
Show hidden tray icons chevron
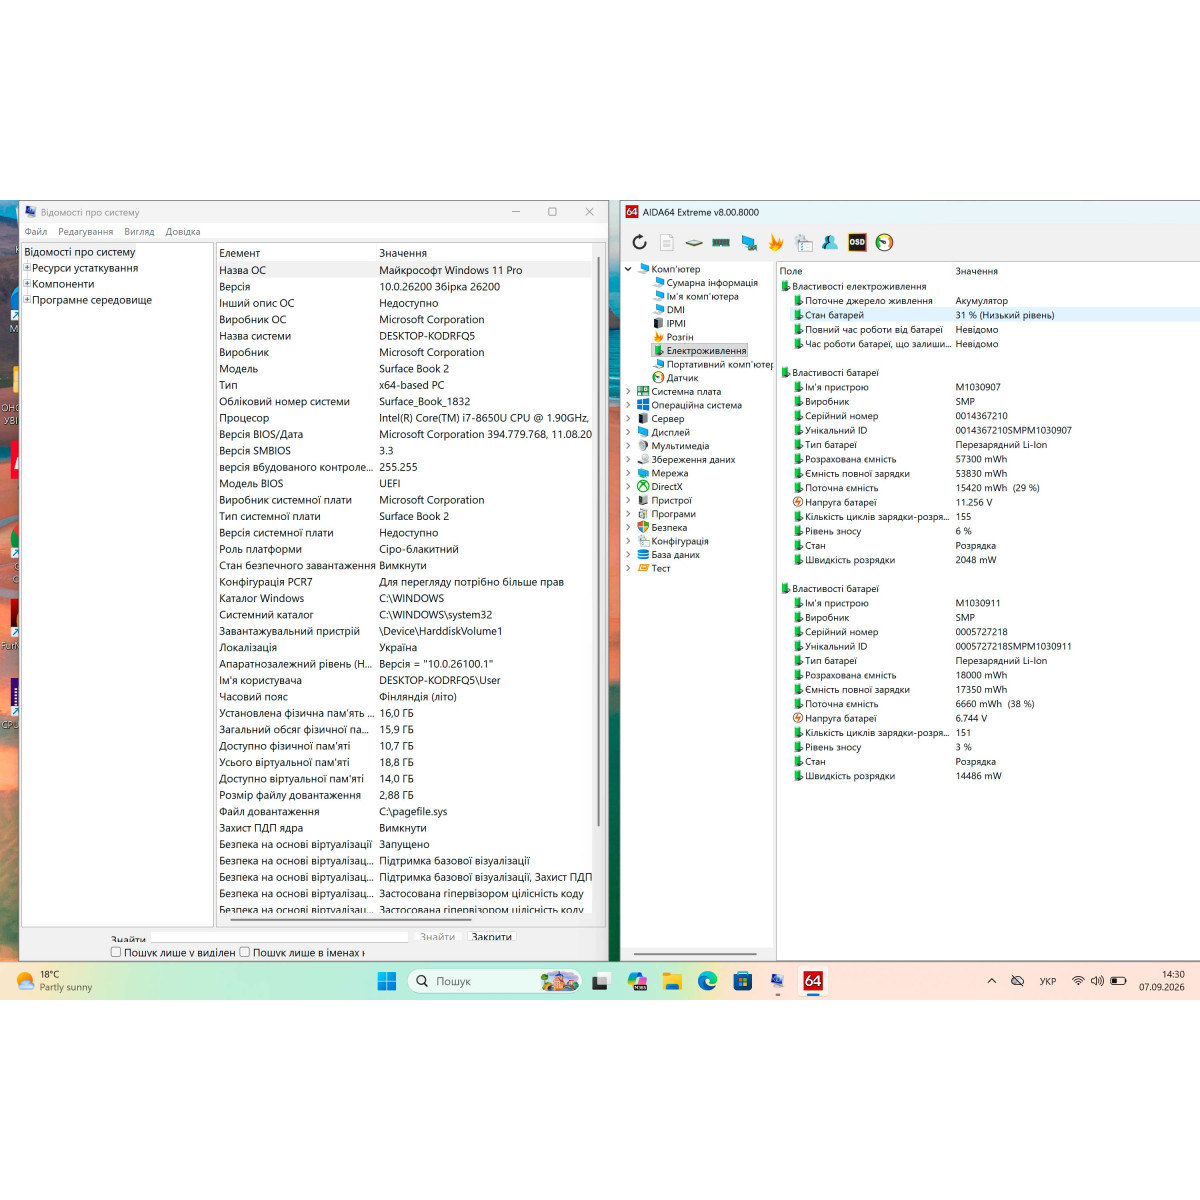click(x=991, y=981)
